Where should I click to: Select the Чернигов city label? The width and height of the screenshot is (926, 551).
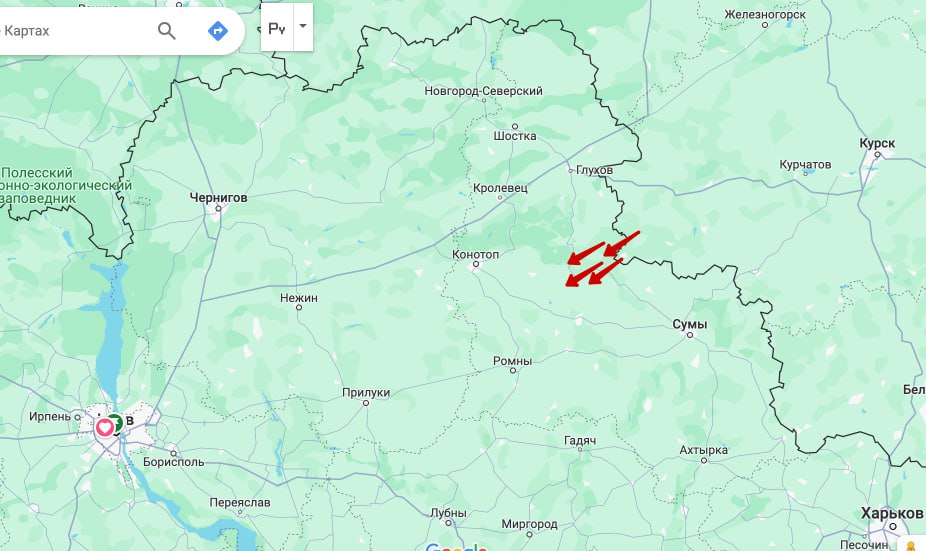(x=219, y=197)
